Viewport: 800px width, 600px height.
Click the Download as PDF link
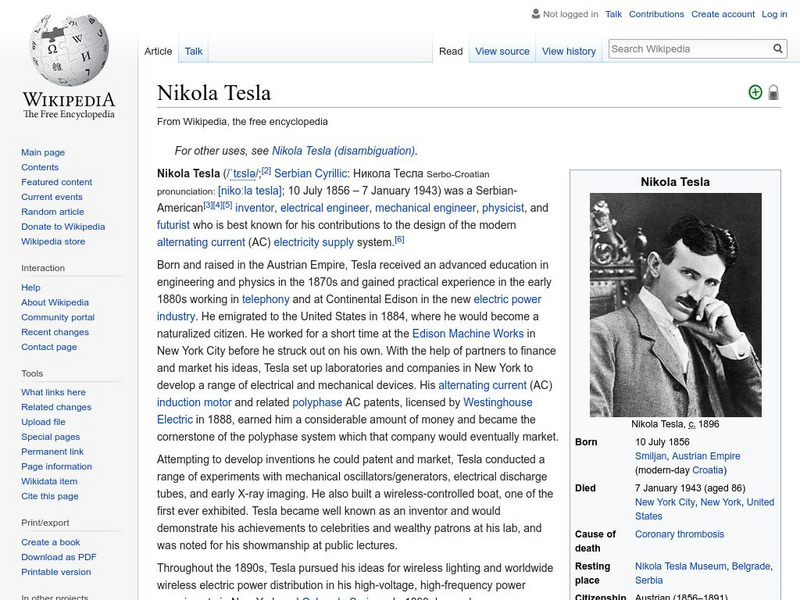pyautogui.click(x=59, y=557)
